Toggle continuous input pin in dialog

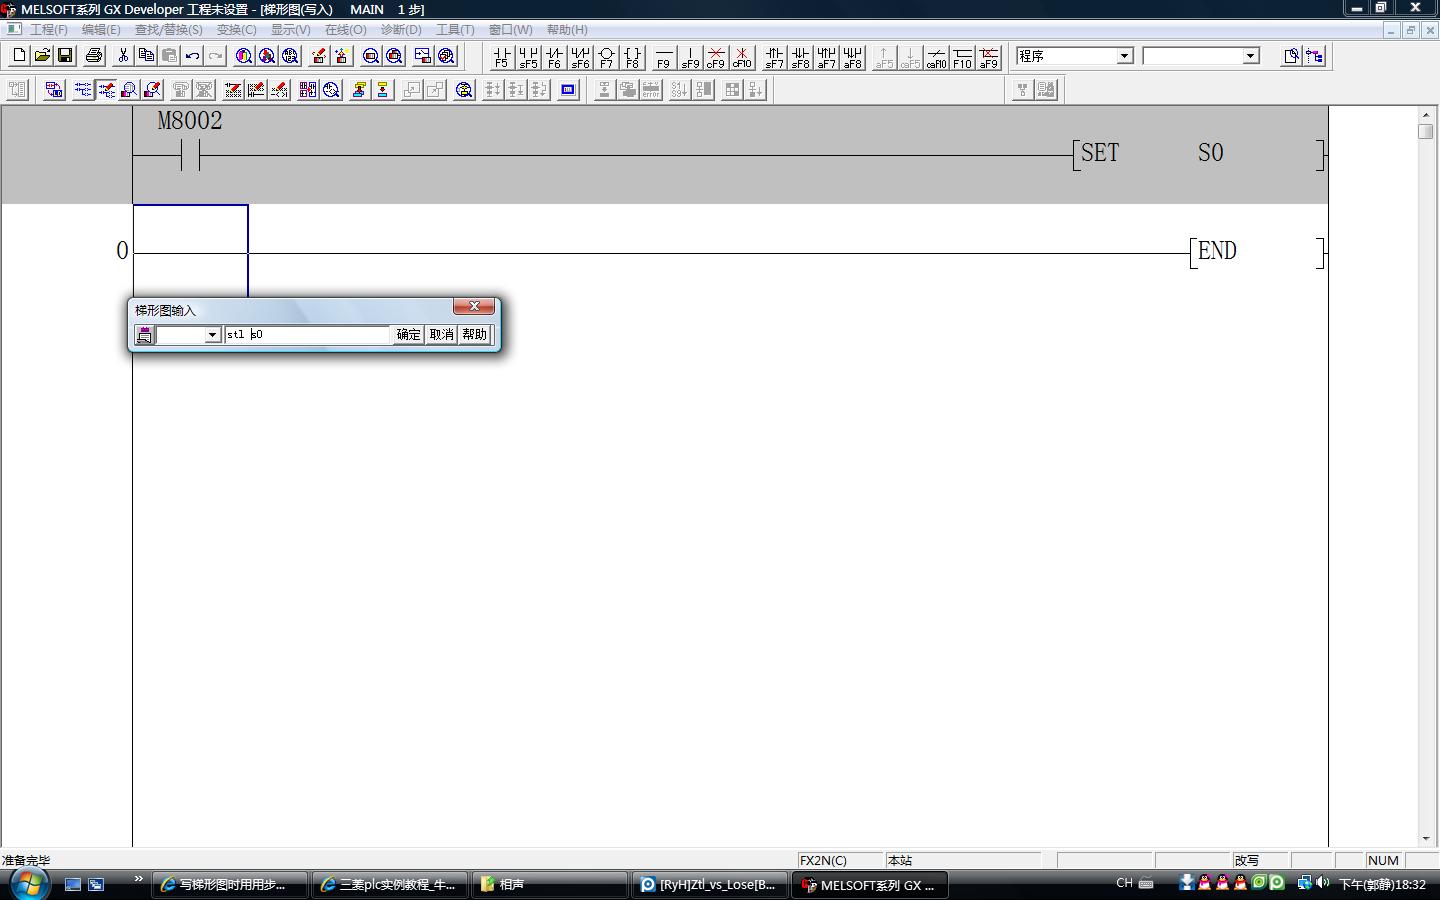pyautogui.click(x=144, y=335)
